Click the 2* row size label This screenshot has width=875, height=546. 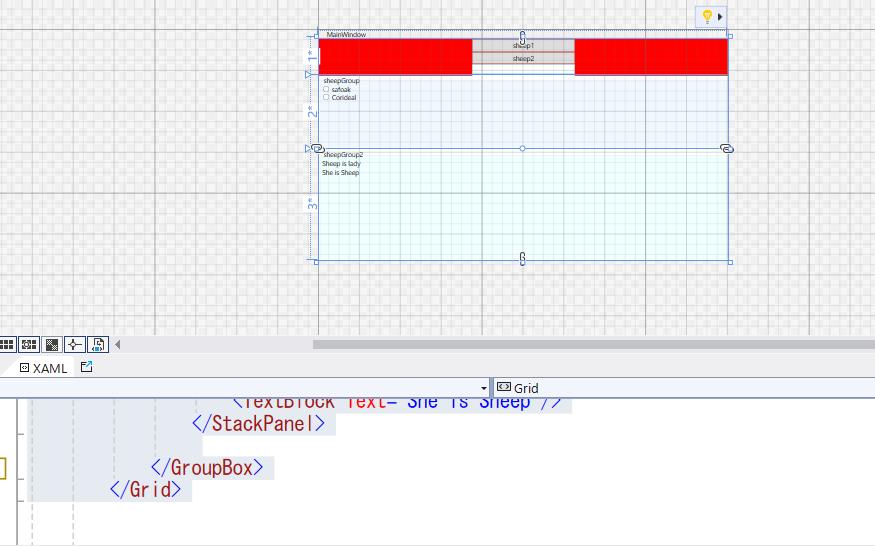(x=312, y=111)
